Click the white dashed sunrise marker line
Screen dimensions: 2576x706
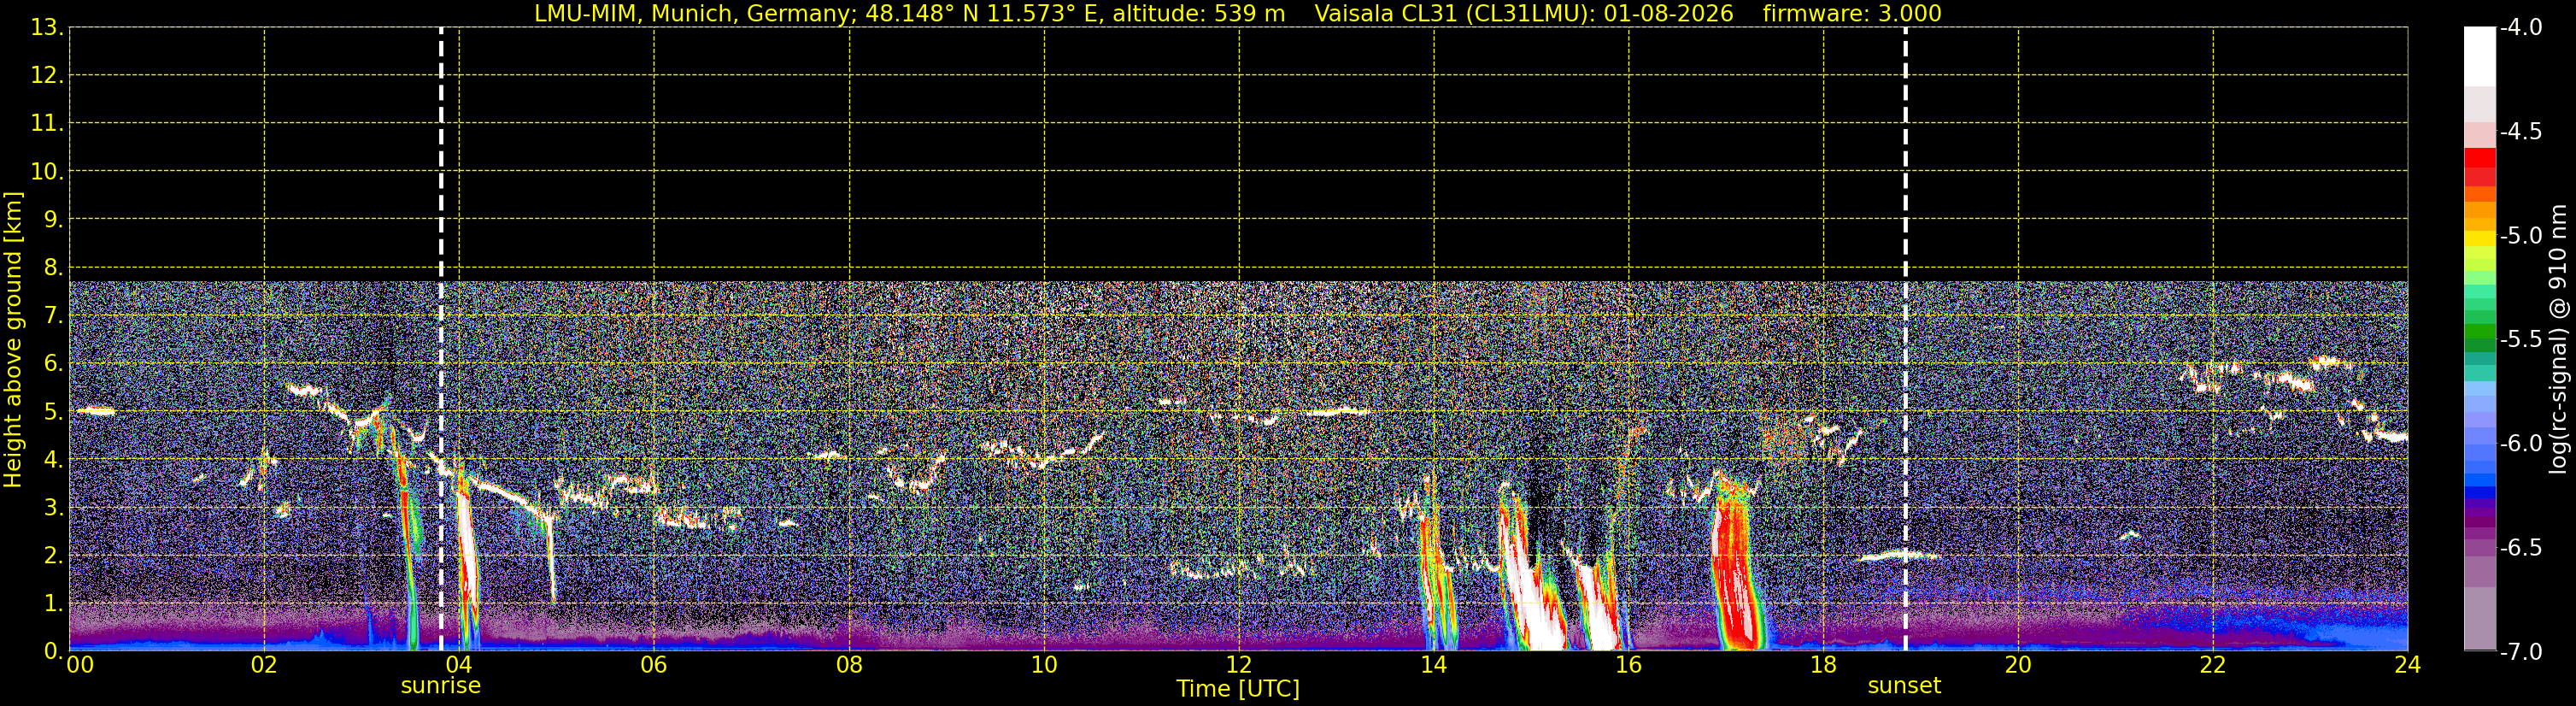coord(441,339)
